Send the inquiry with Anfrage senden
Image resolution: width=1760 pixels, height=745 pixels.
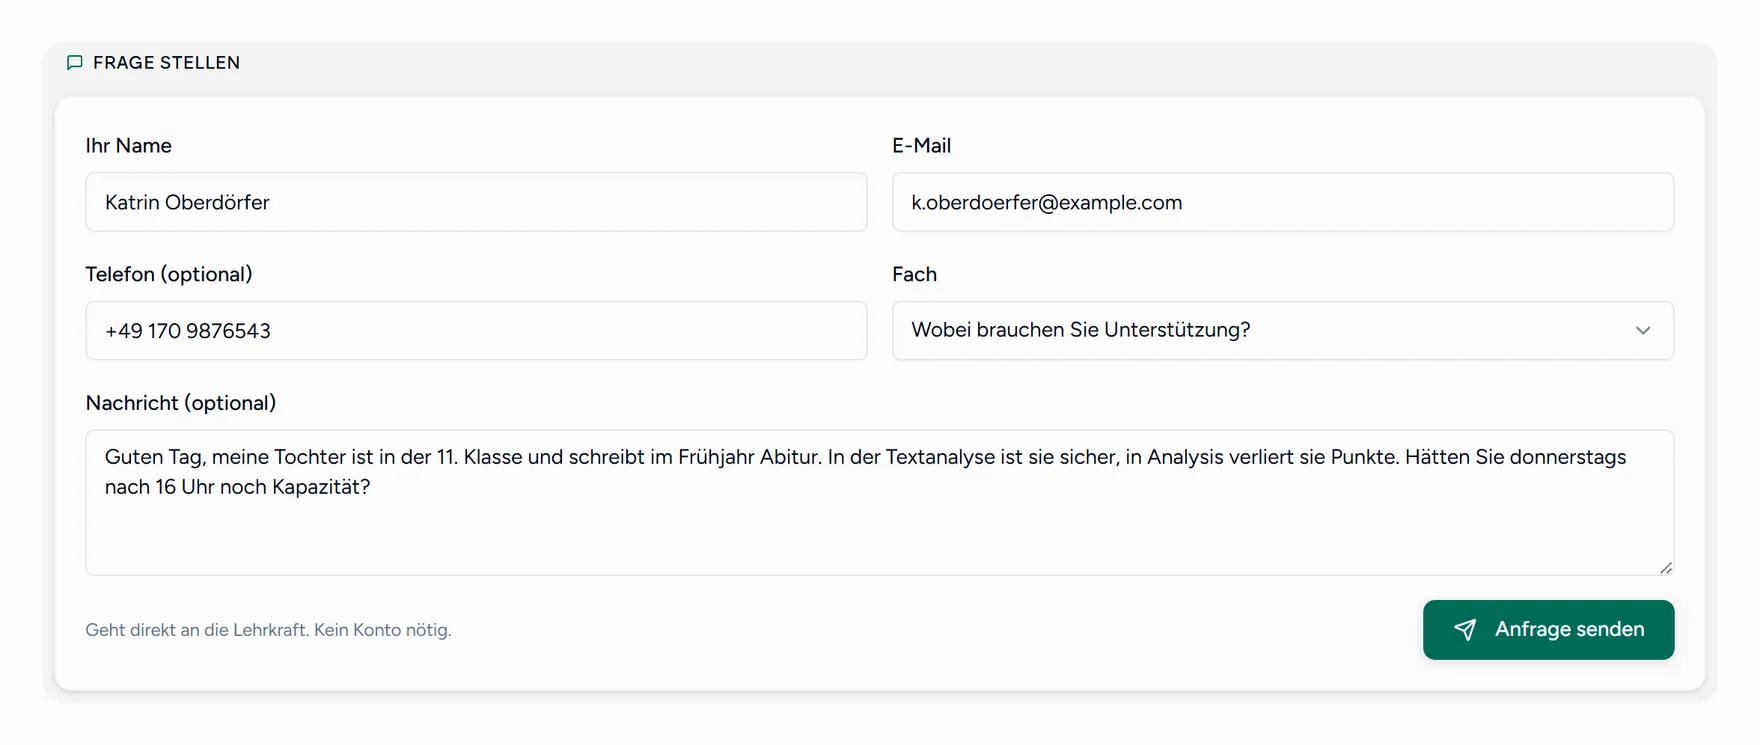[1548, 629]
